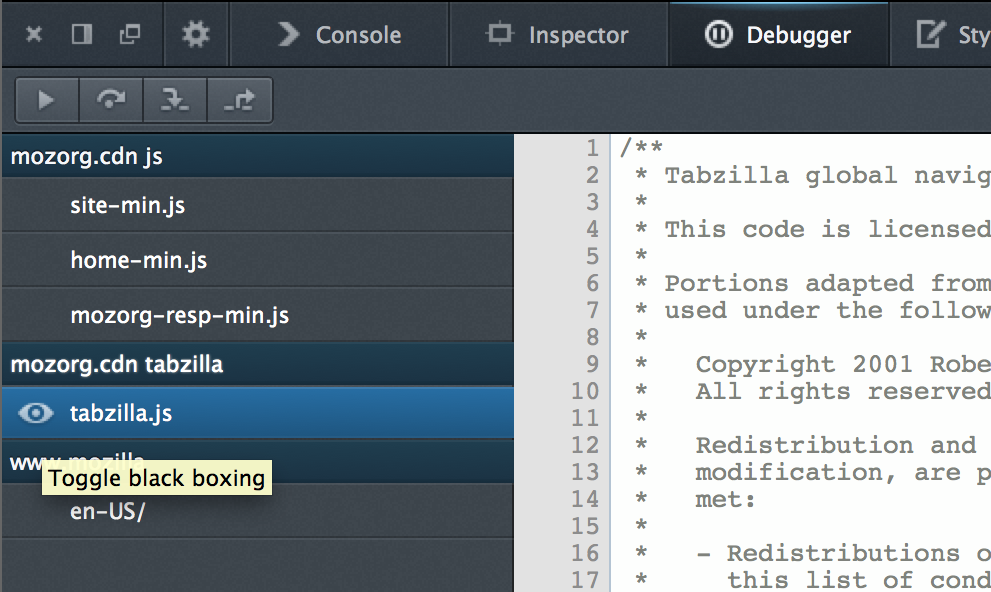
Task: Select the en-US/ source entry
Action: 108,512
